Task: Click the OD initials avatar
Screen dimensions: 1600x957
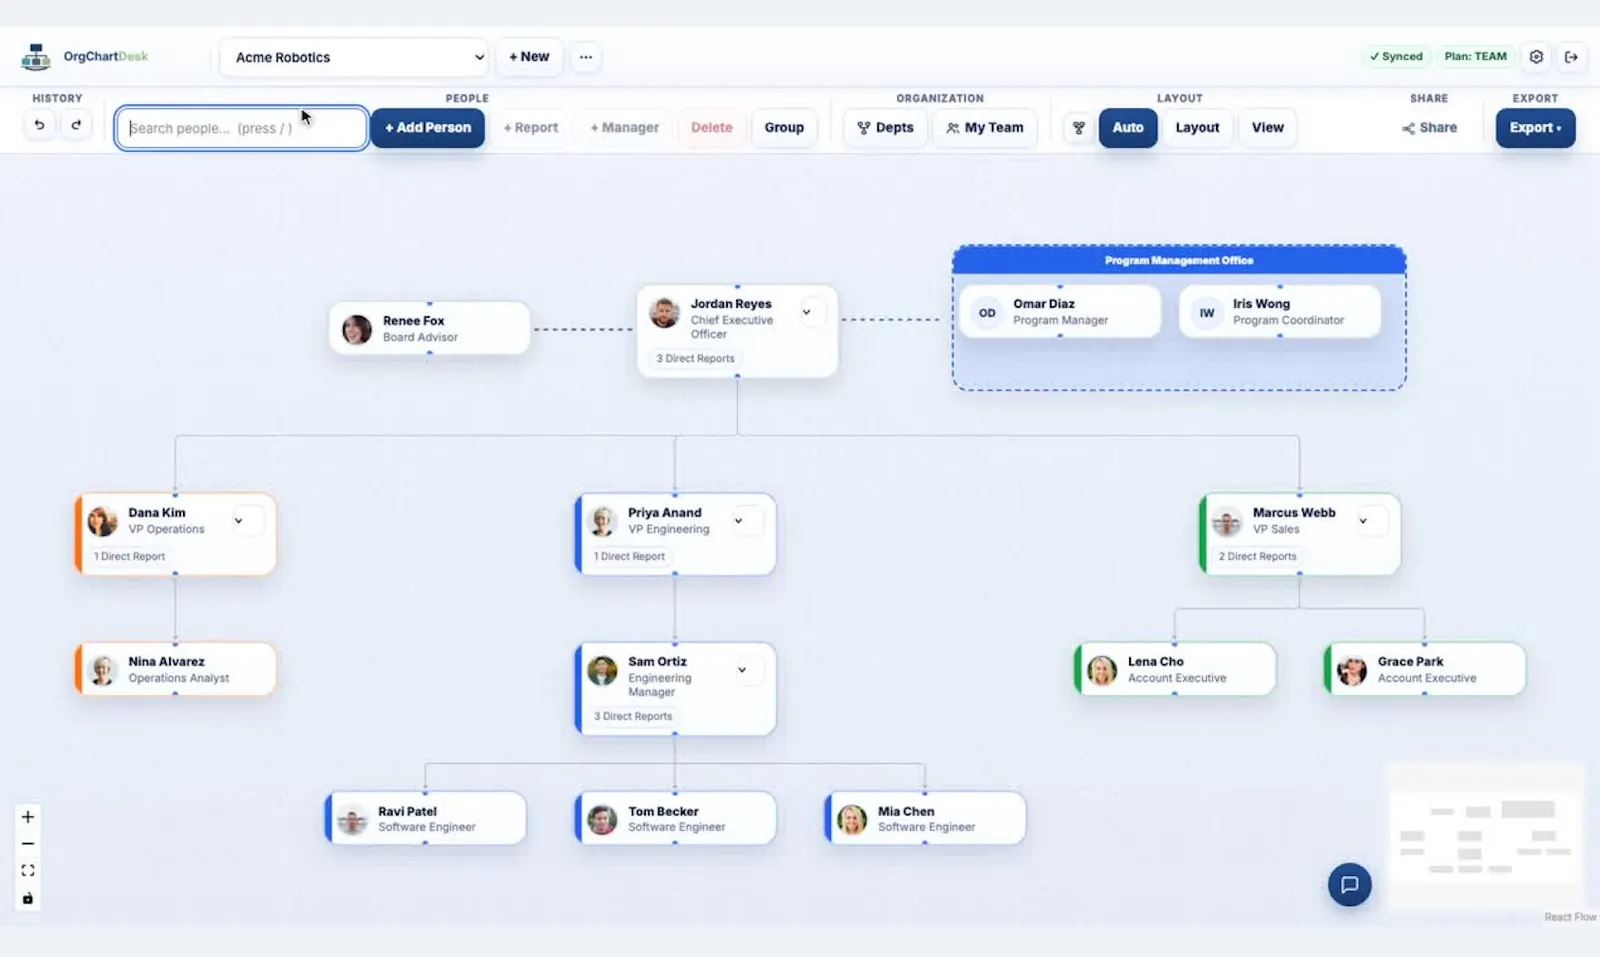Action: [987, 313]
